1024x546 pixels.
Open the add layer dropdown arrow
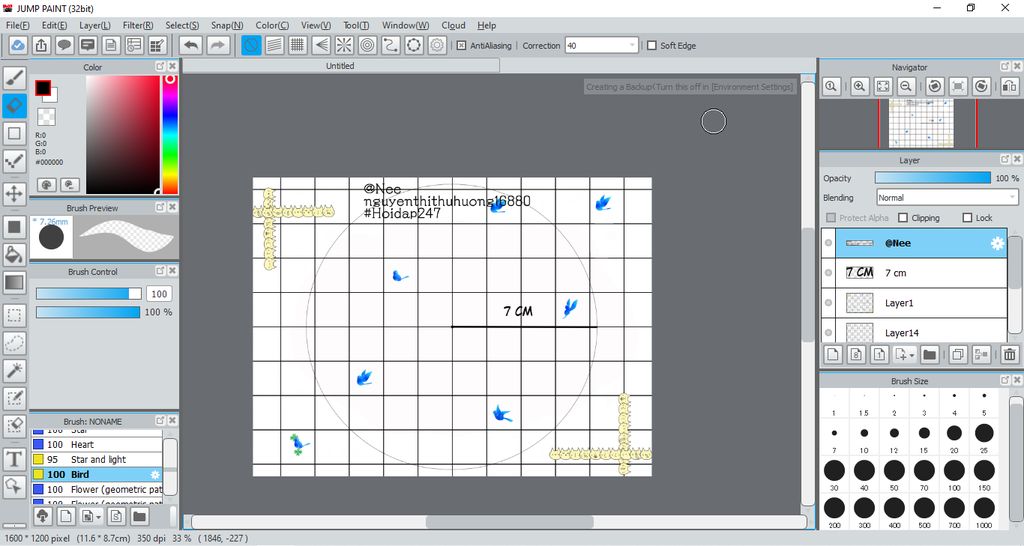pyautogui.click(x=912, y=355)
